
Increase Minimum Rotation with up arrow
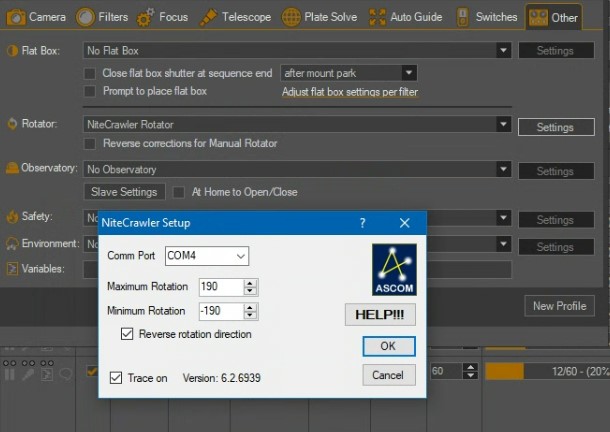coord(250,307)
